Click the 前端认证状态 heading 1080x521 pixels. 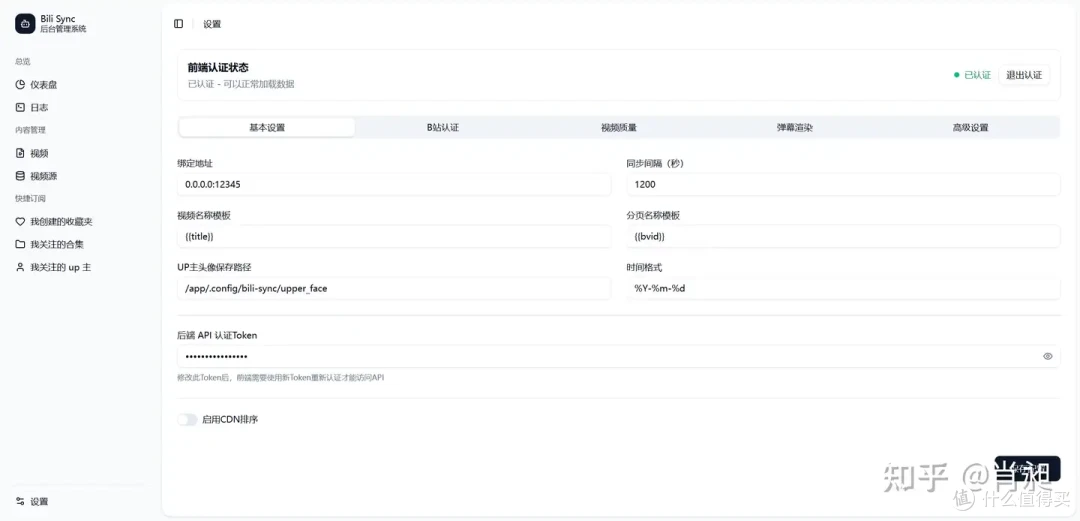(218, 68)
